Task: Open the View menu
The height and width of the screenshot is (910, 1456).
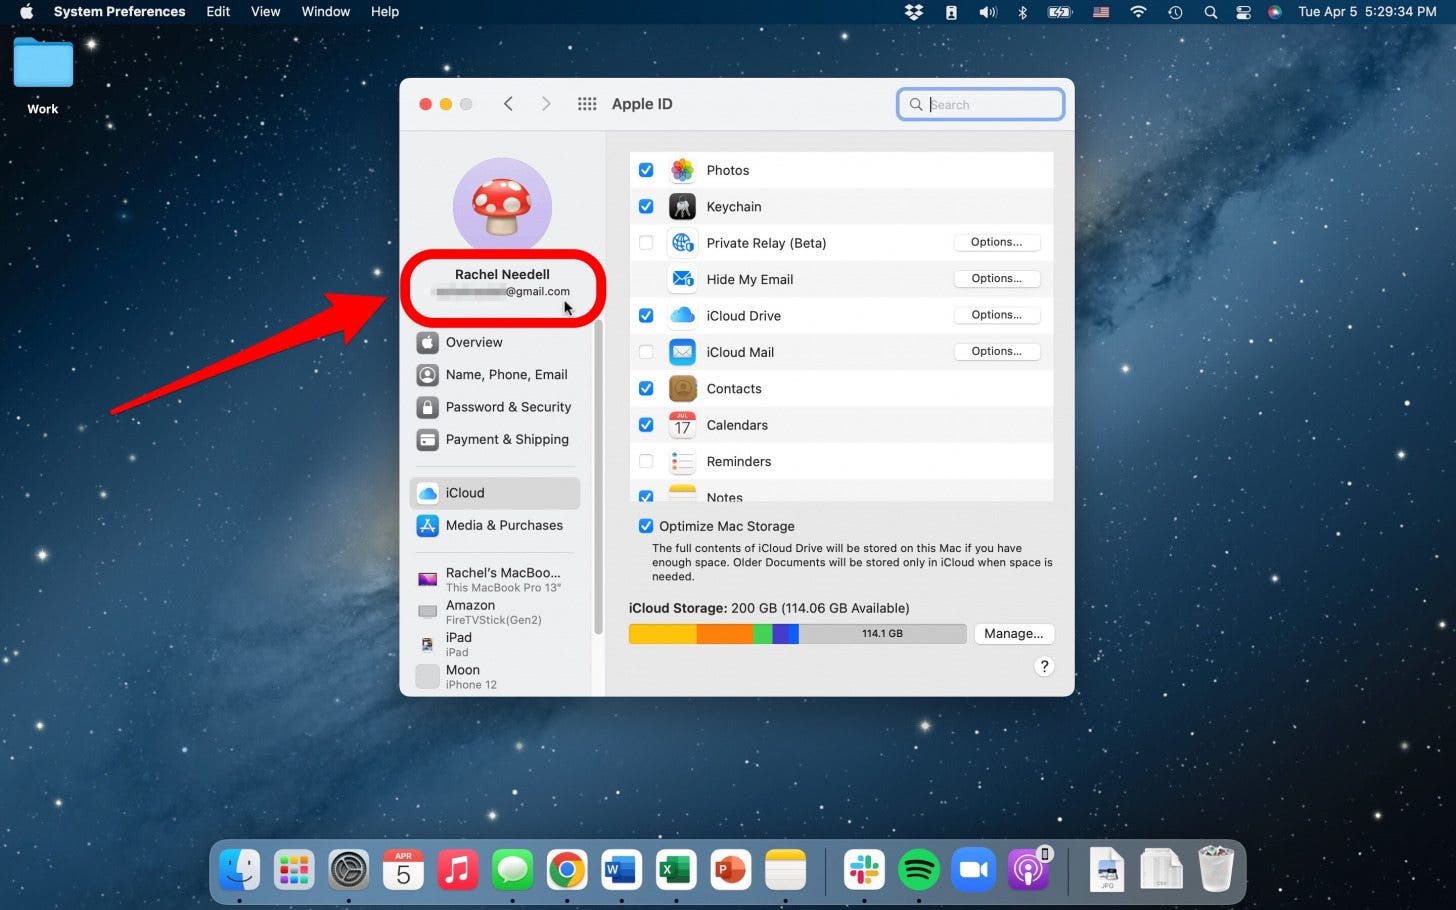Action: pos(265,11)
